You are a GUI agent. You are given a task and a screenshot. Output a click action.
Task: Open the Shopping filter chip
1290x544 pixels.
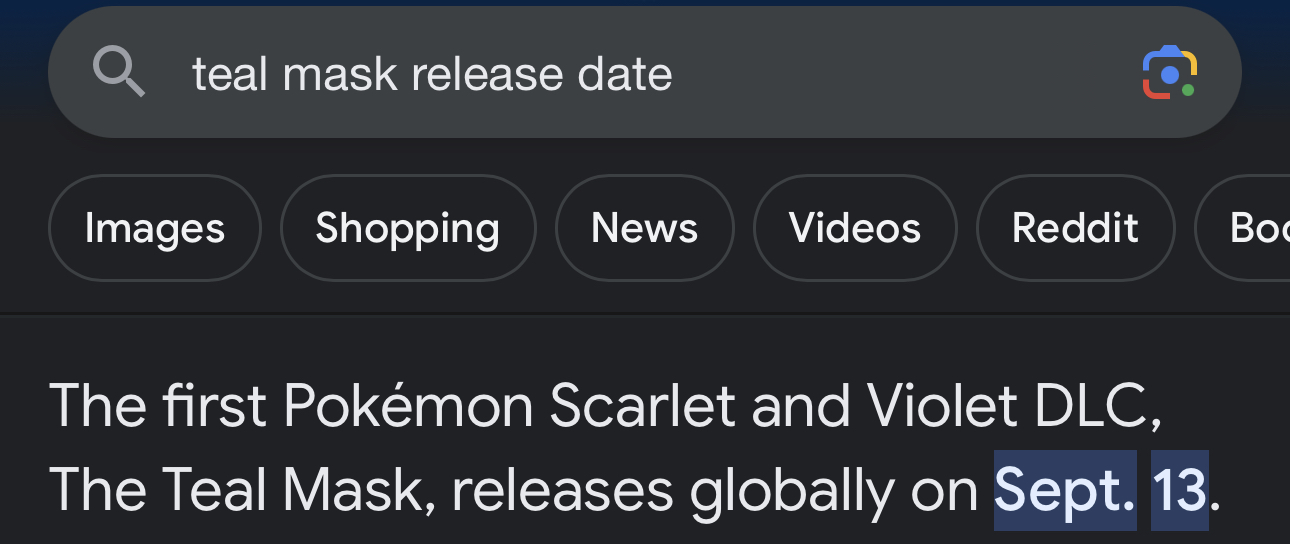(408, 228)
